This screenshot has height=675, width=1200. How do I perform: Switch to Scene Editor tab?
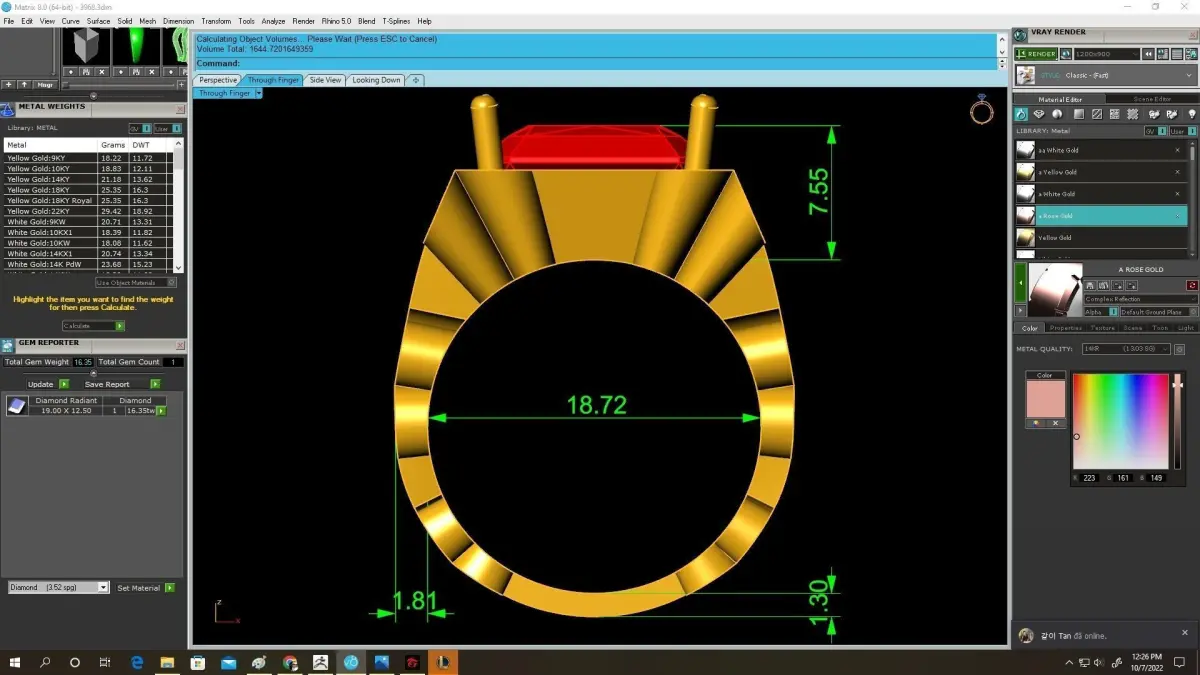1151,99
